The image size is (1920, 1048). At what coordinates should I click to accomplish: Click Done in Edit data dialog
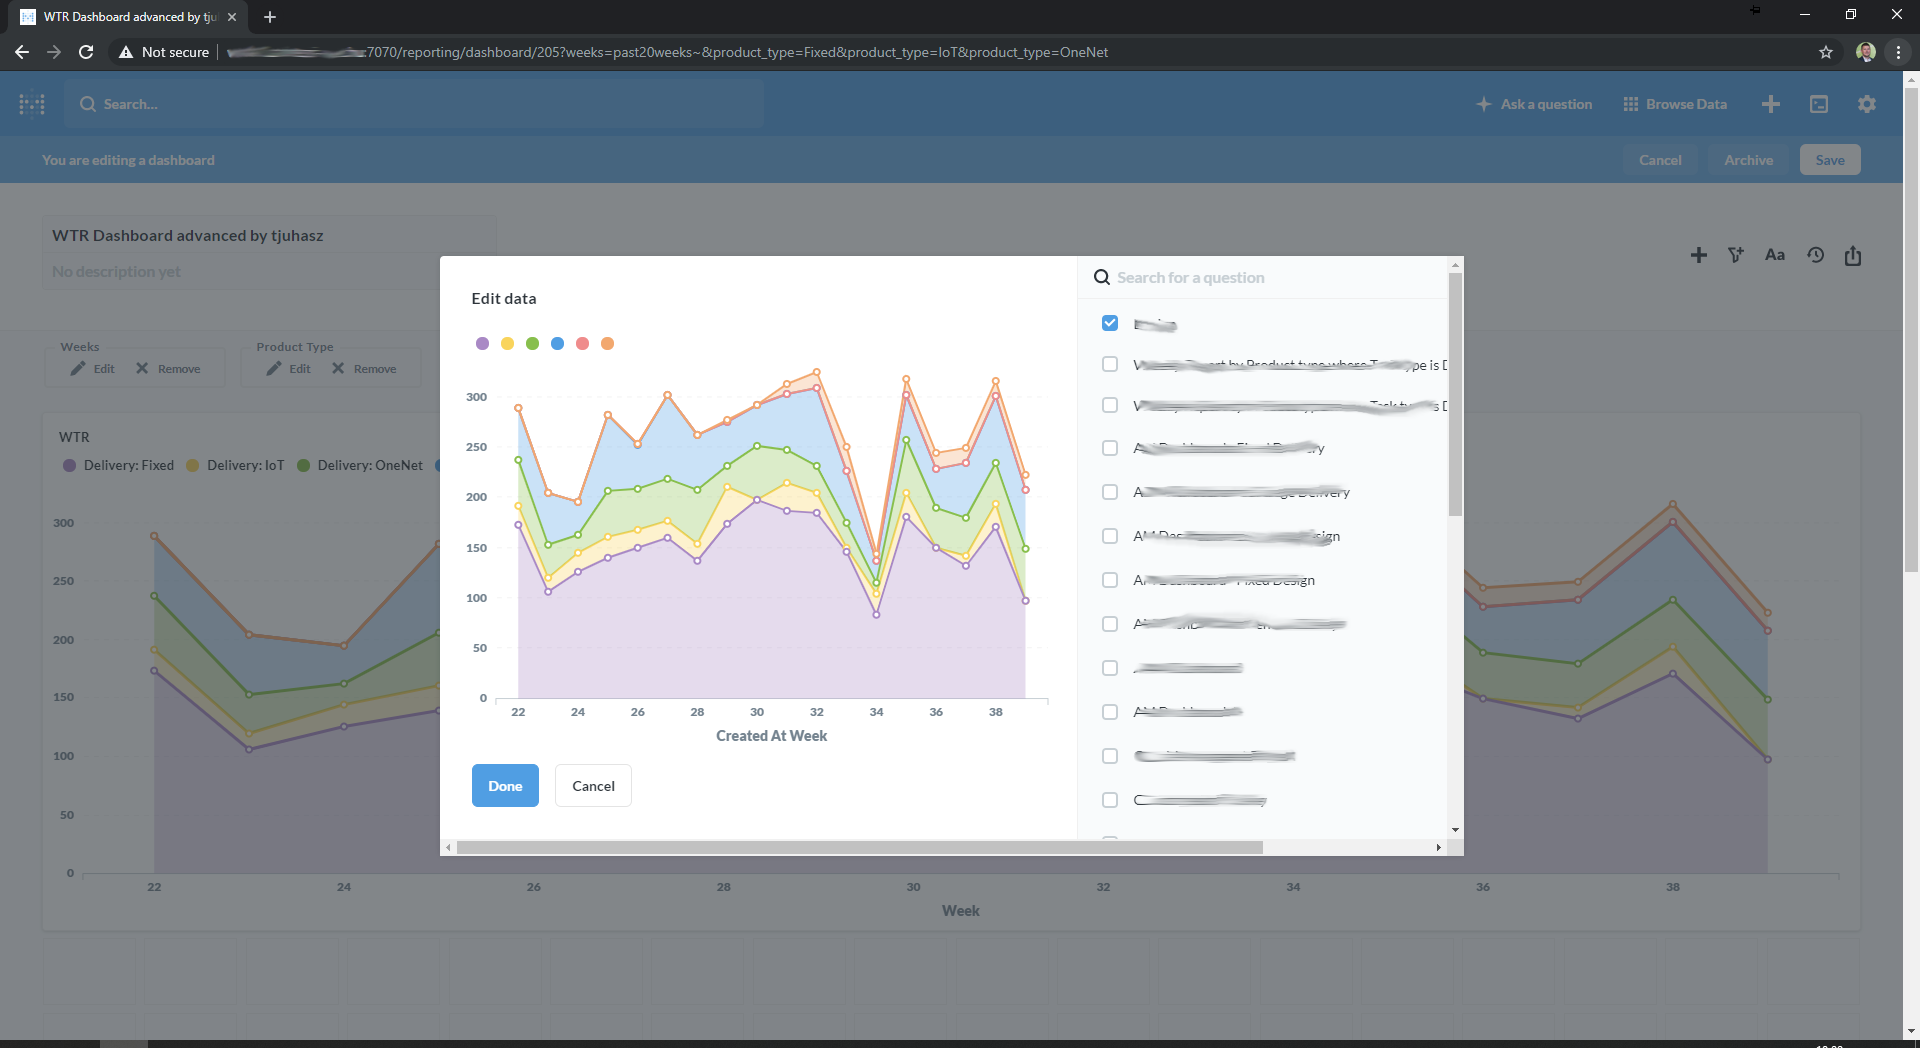click(505, 786)
